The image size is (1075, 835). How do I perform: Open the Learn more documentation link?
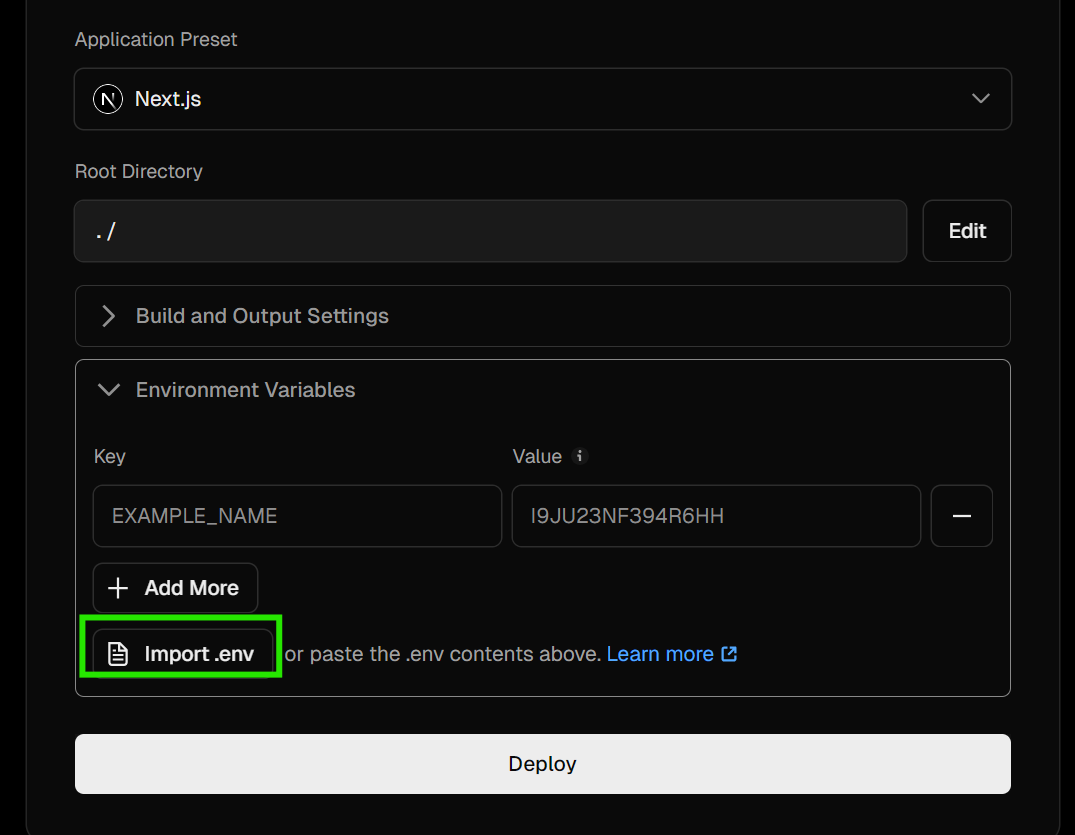tap(662, 653)
